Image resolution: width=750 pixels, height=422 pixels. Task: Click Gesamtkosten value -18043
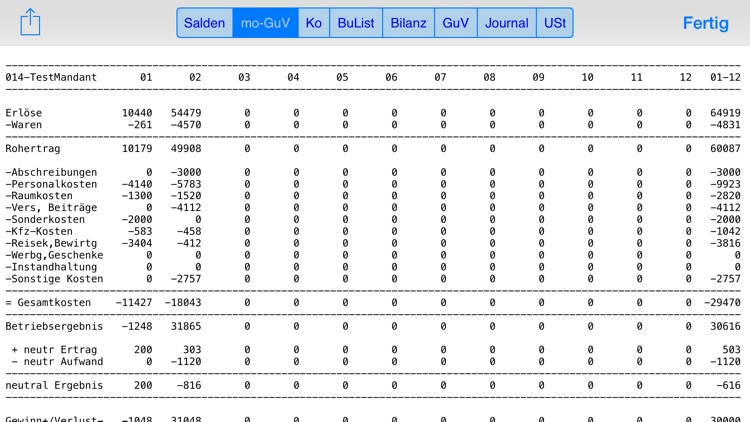tap(183, 302)
